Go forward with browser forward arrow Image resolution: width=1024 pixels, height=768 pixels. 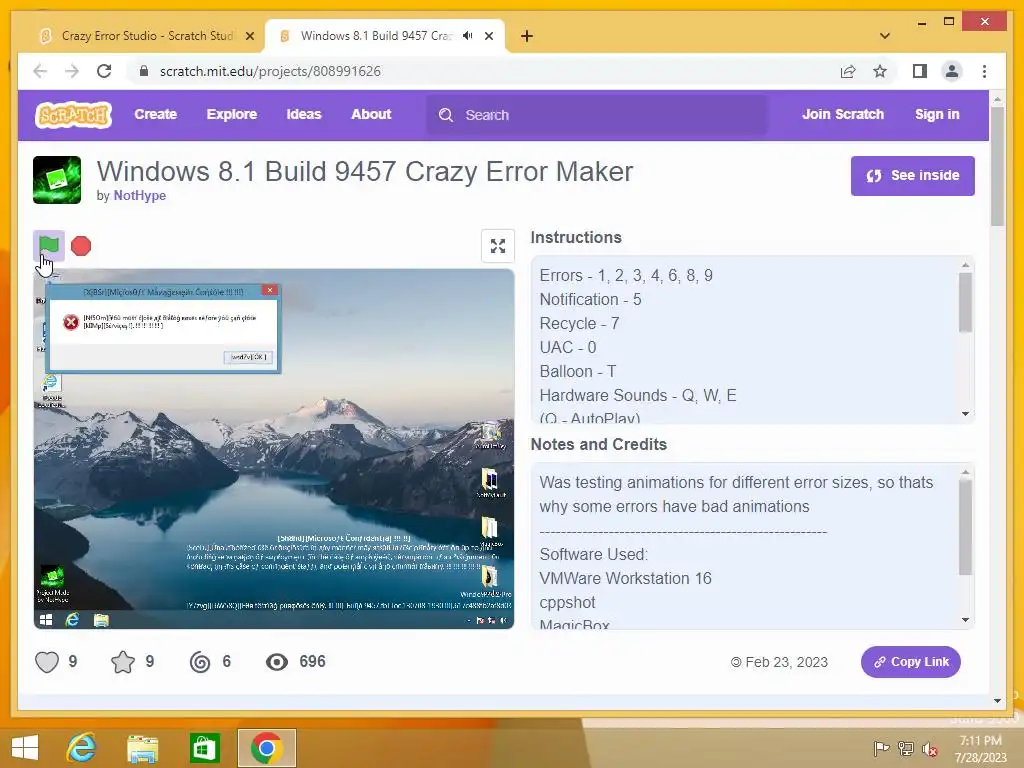tap(72, 71)
